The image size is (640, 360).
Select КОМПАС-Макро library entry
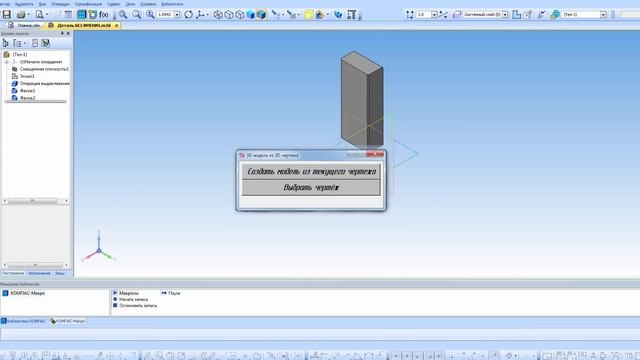pyautogui.click(x=24, y=293)
